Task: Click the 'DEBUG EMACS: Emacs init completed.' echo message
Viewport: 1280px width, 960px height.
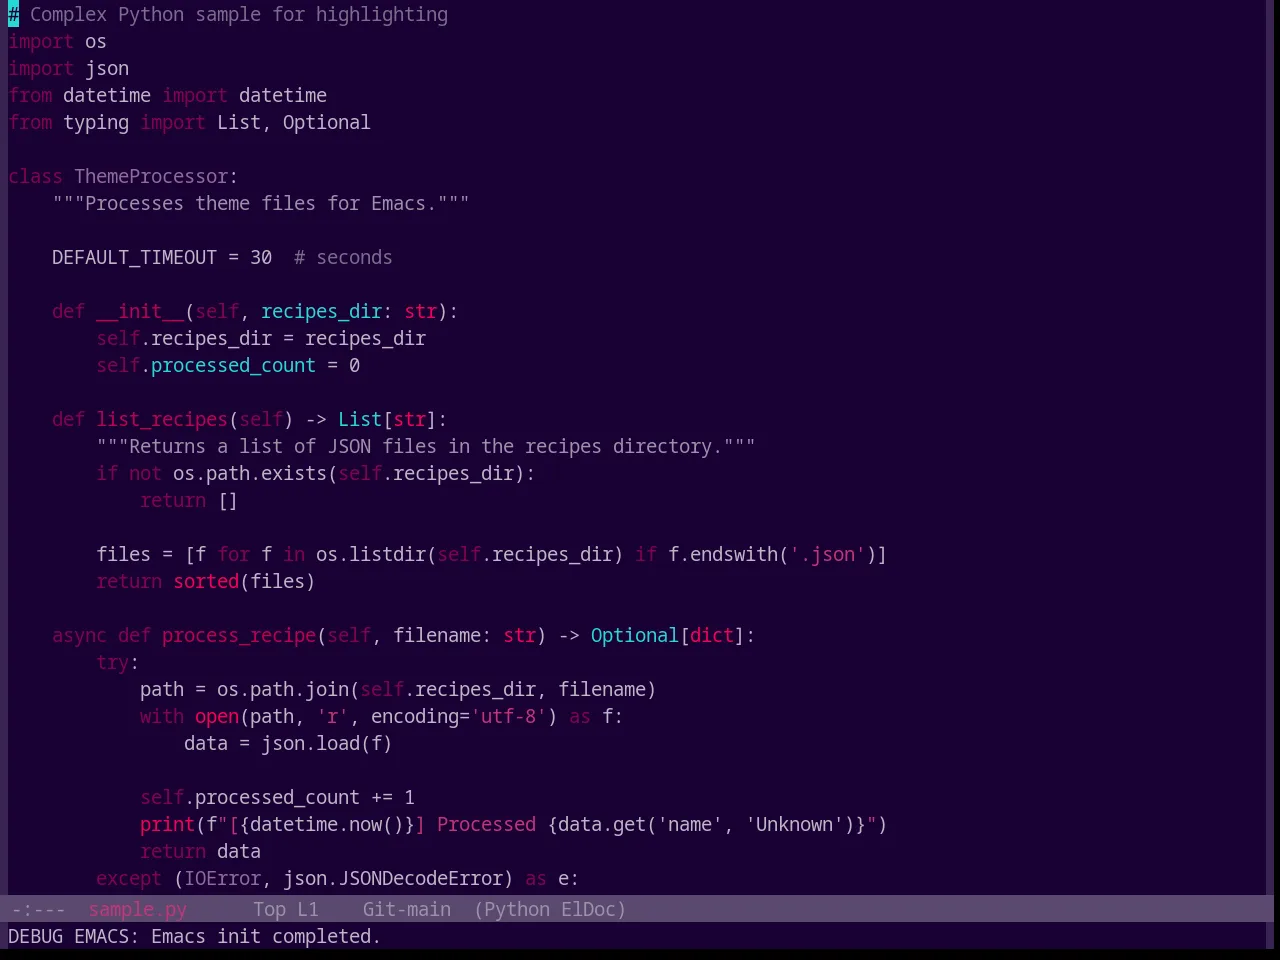Action: tap(194, 936)
